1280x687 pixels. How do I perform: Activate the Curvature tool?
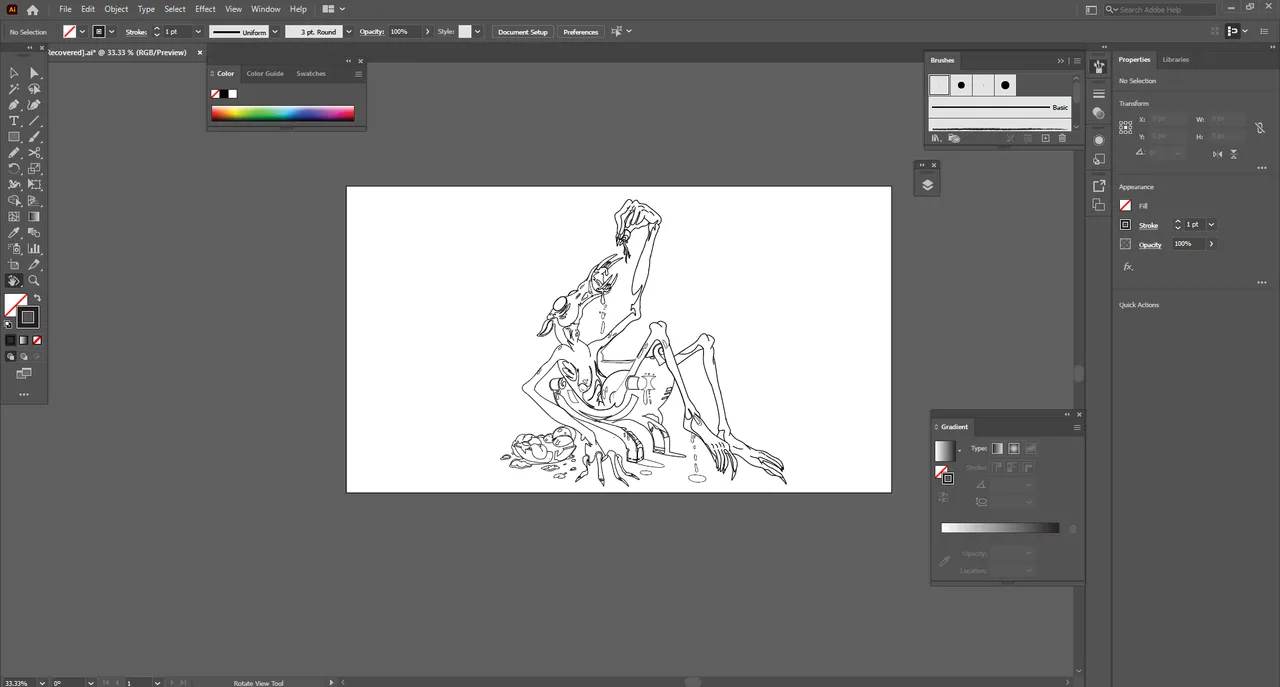(x=34, y=105)
